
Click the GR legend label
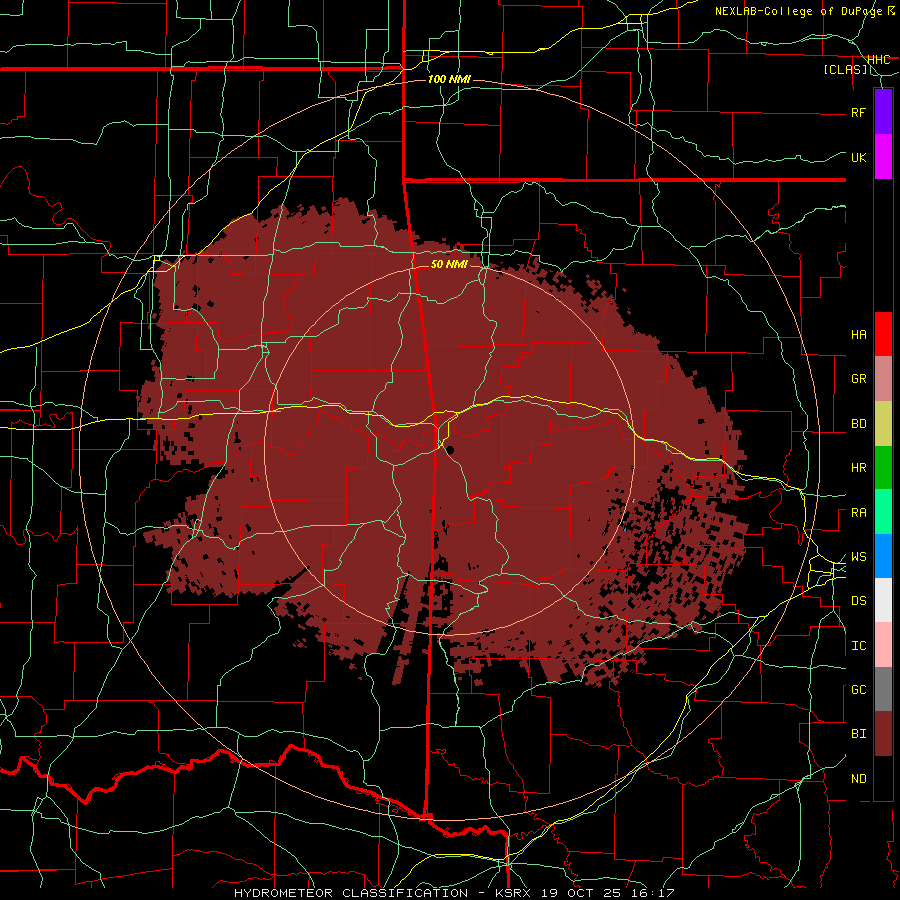pos(858,379)
